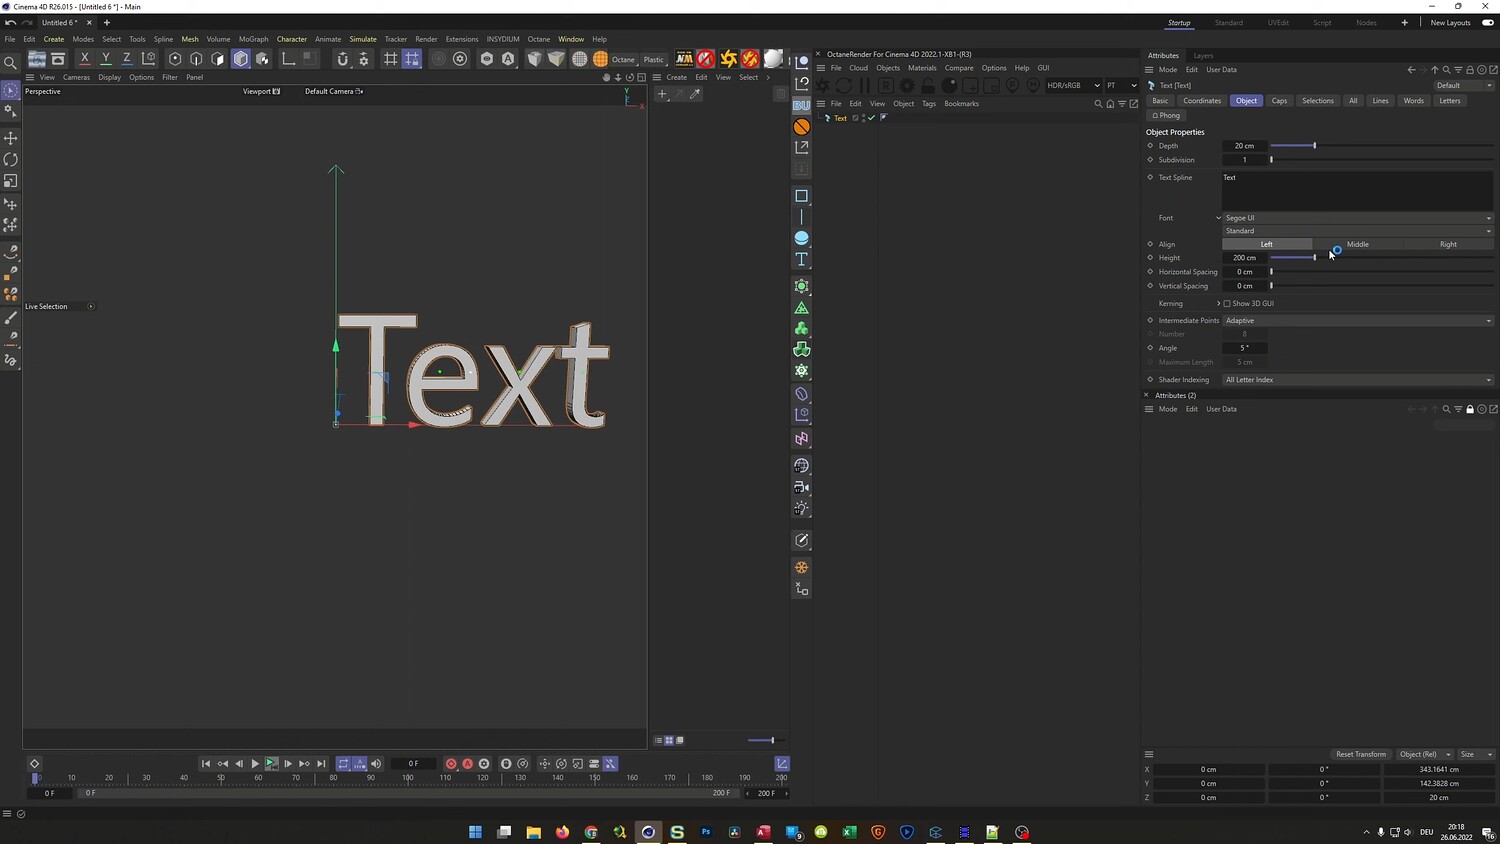Viewport: 1500px width, 844px height.
Task: Open the search icon at top-left
Action: click(x=11, y=62)
